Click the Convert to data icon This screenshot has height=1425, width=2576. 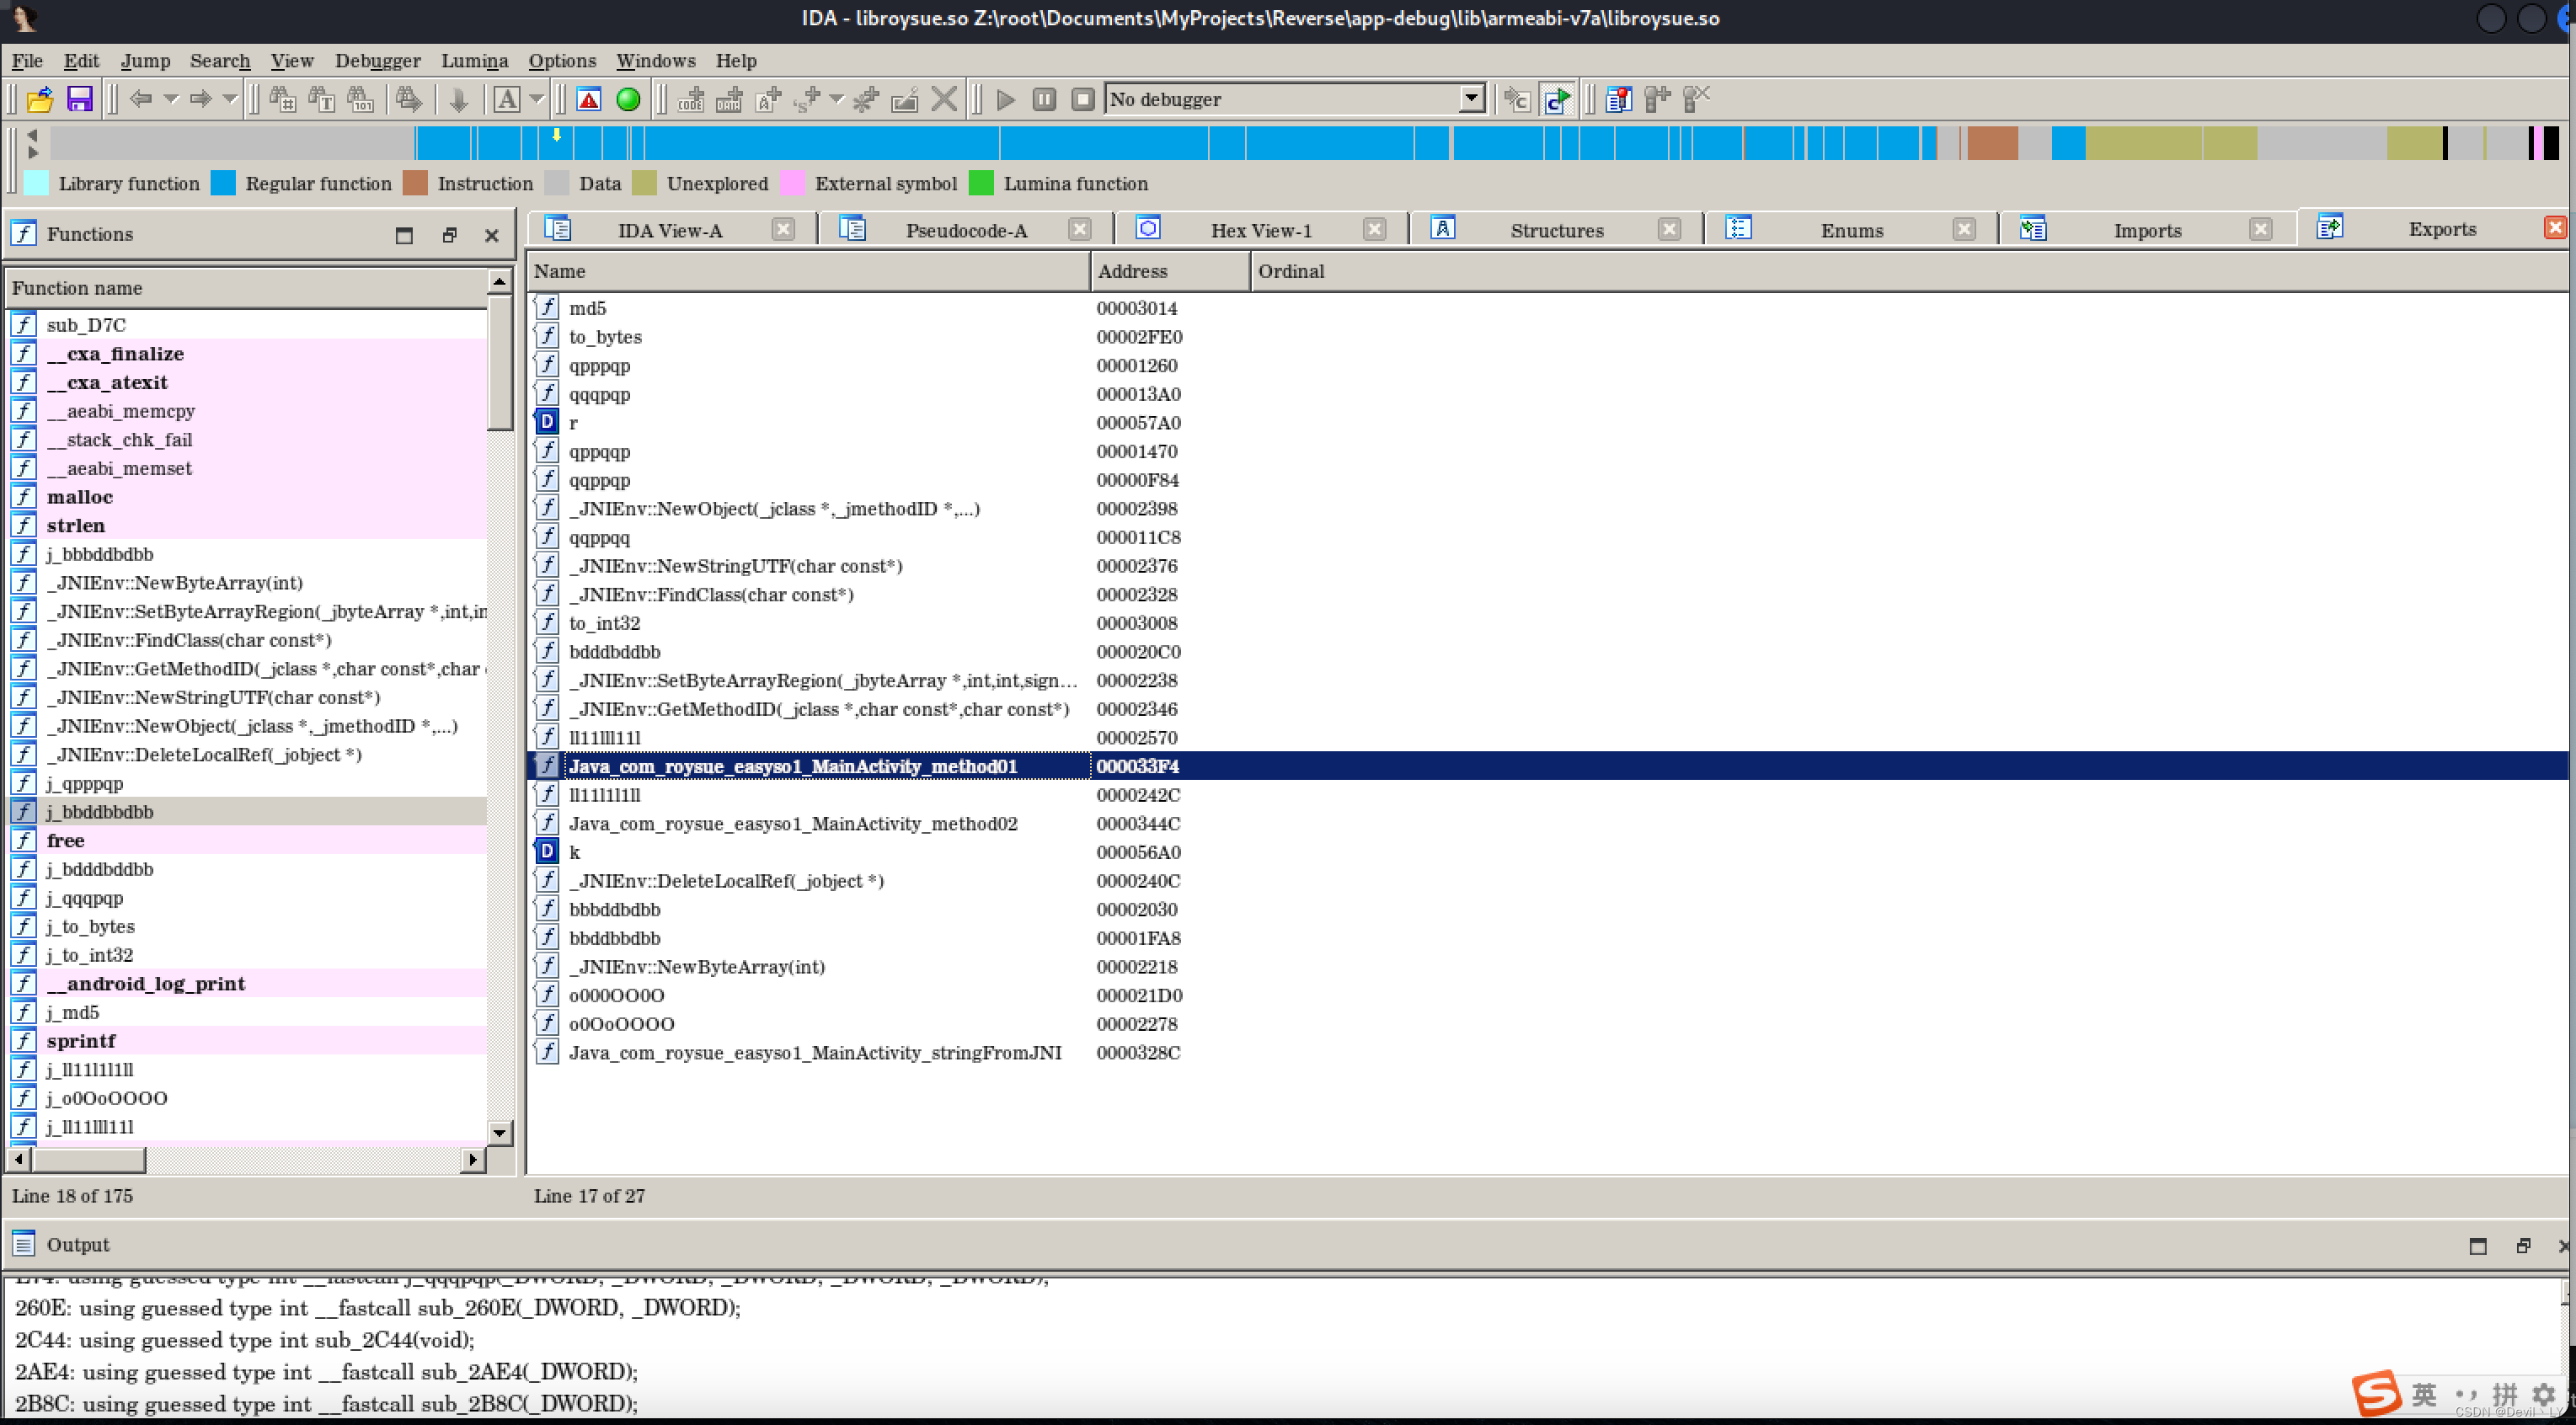click(730, 99)
